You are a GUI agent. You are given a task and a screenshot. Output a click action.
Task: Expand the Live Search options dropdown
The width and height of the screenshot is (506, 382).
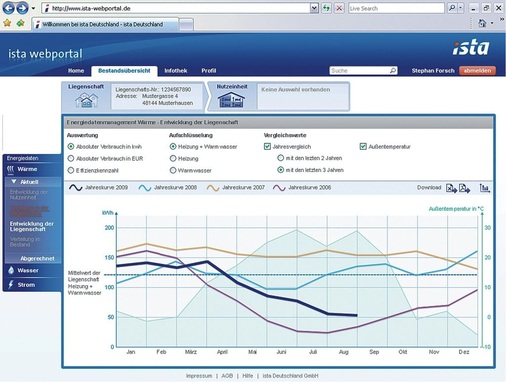pos(461,8)
